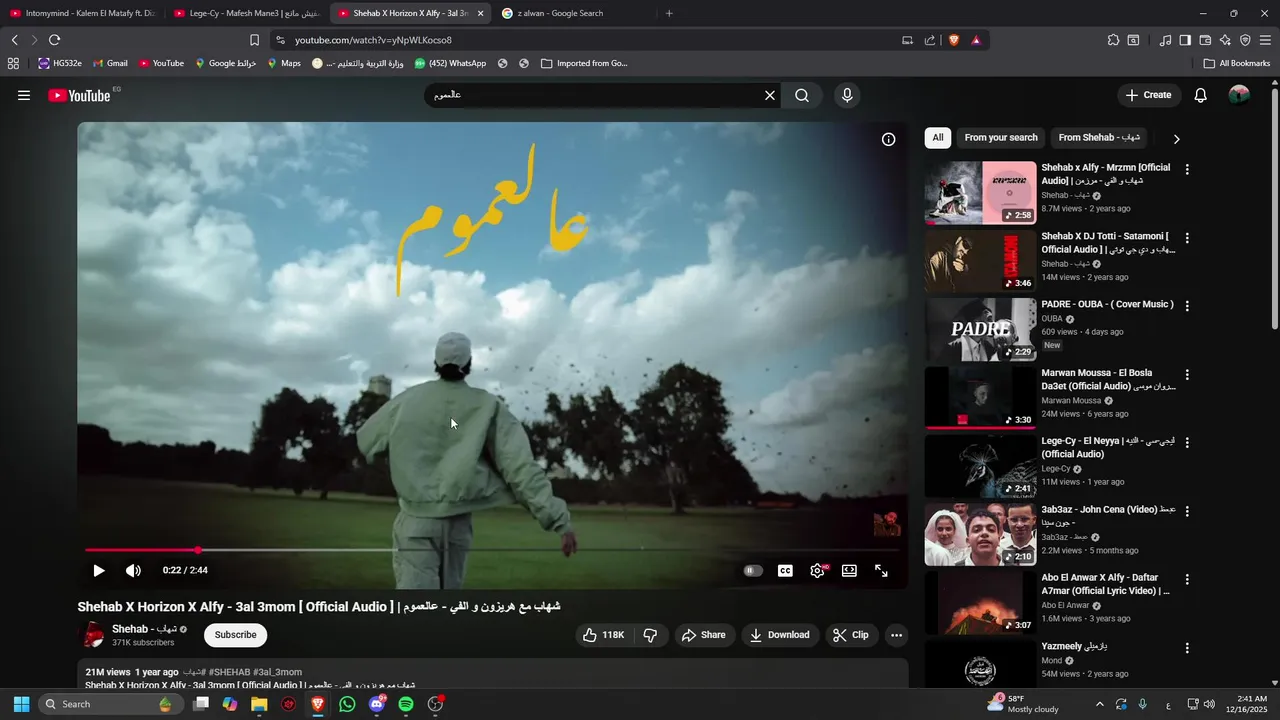Subscribe to the Shehab channel

pyautogui.click(x=235, y=635)
